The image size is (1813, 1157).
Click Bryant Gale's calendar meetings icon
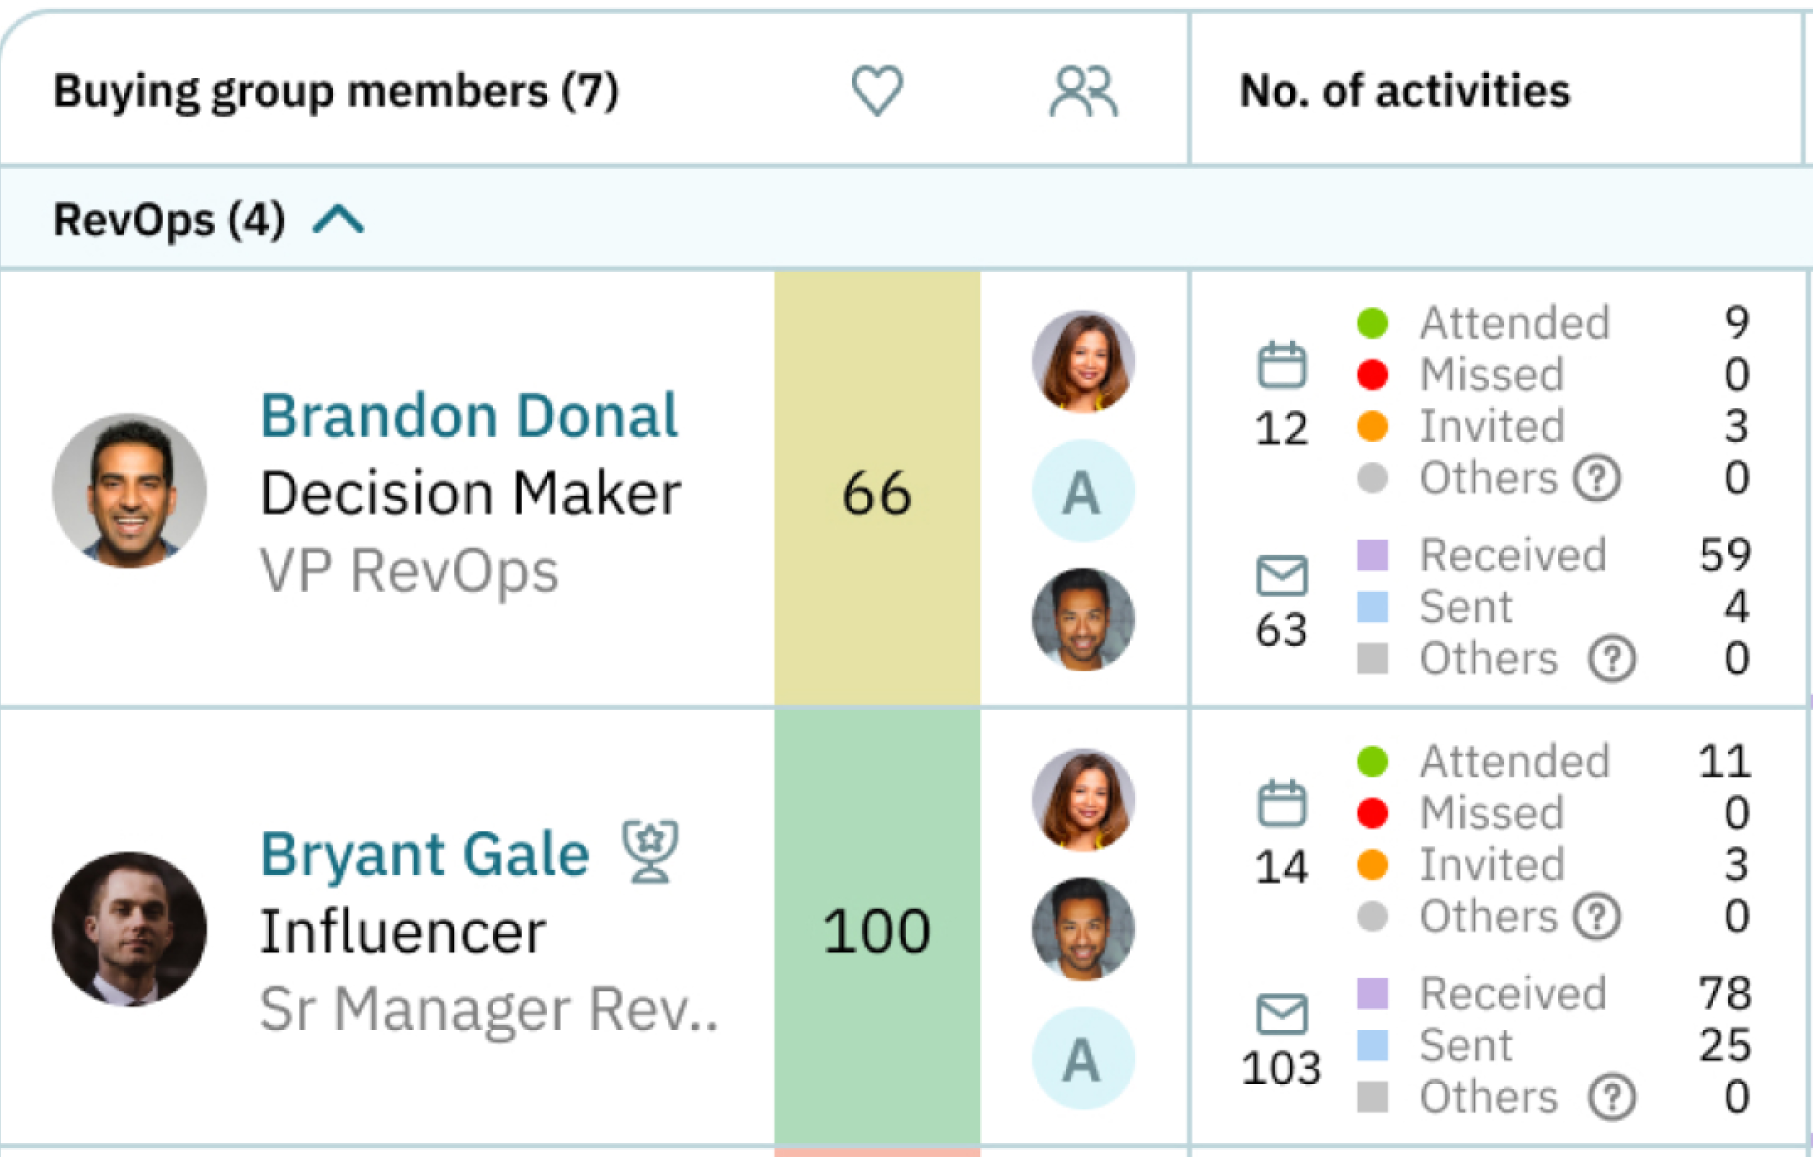click(1281, 804)
